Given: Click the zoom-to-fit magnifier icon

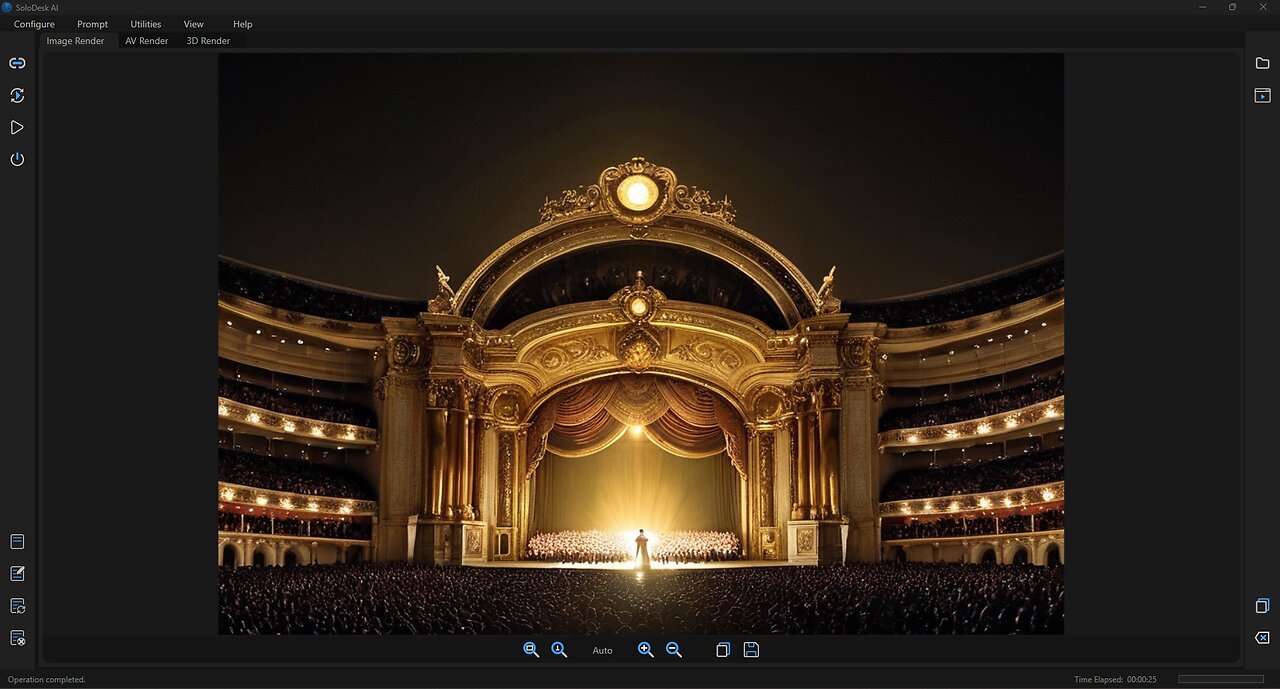Looking at the screenshot, I should point(531,649).
